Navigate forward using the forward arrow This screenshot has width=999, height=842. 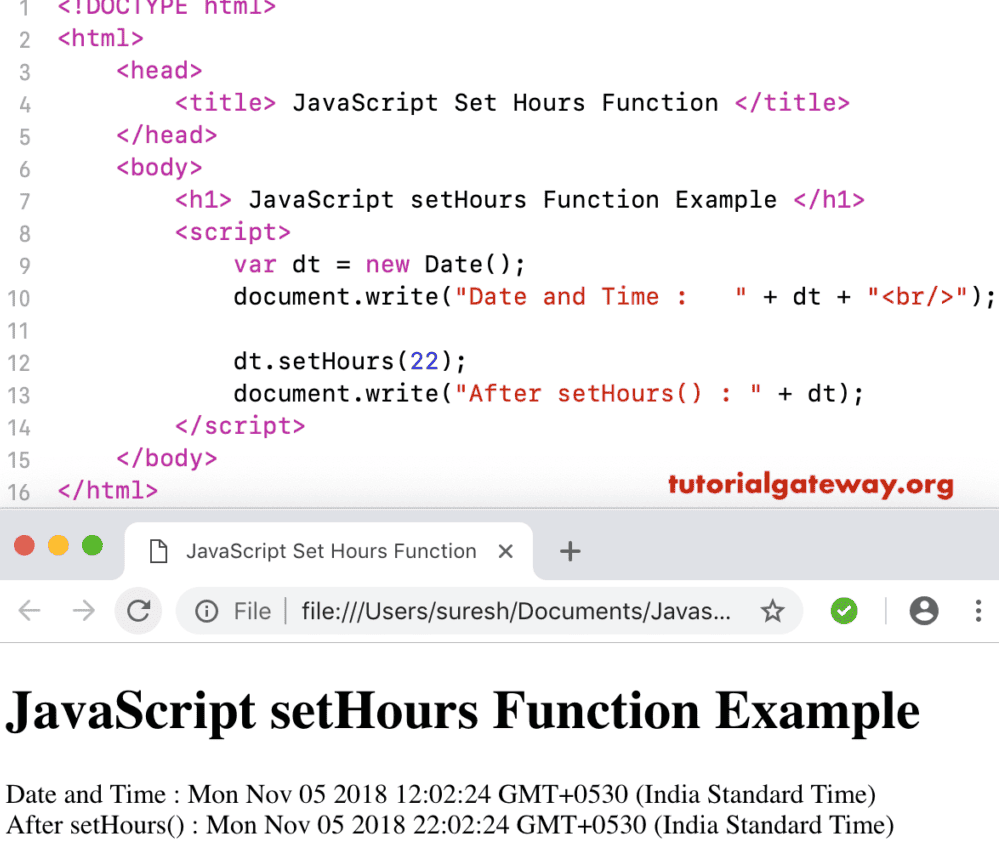coord(84,610)
